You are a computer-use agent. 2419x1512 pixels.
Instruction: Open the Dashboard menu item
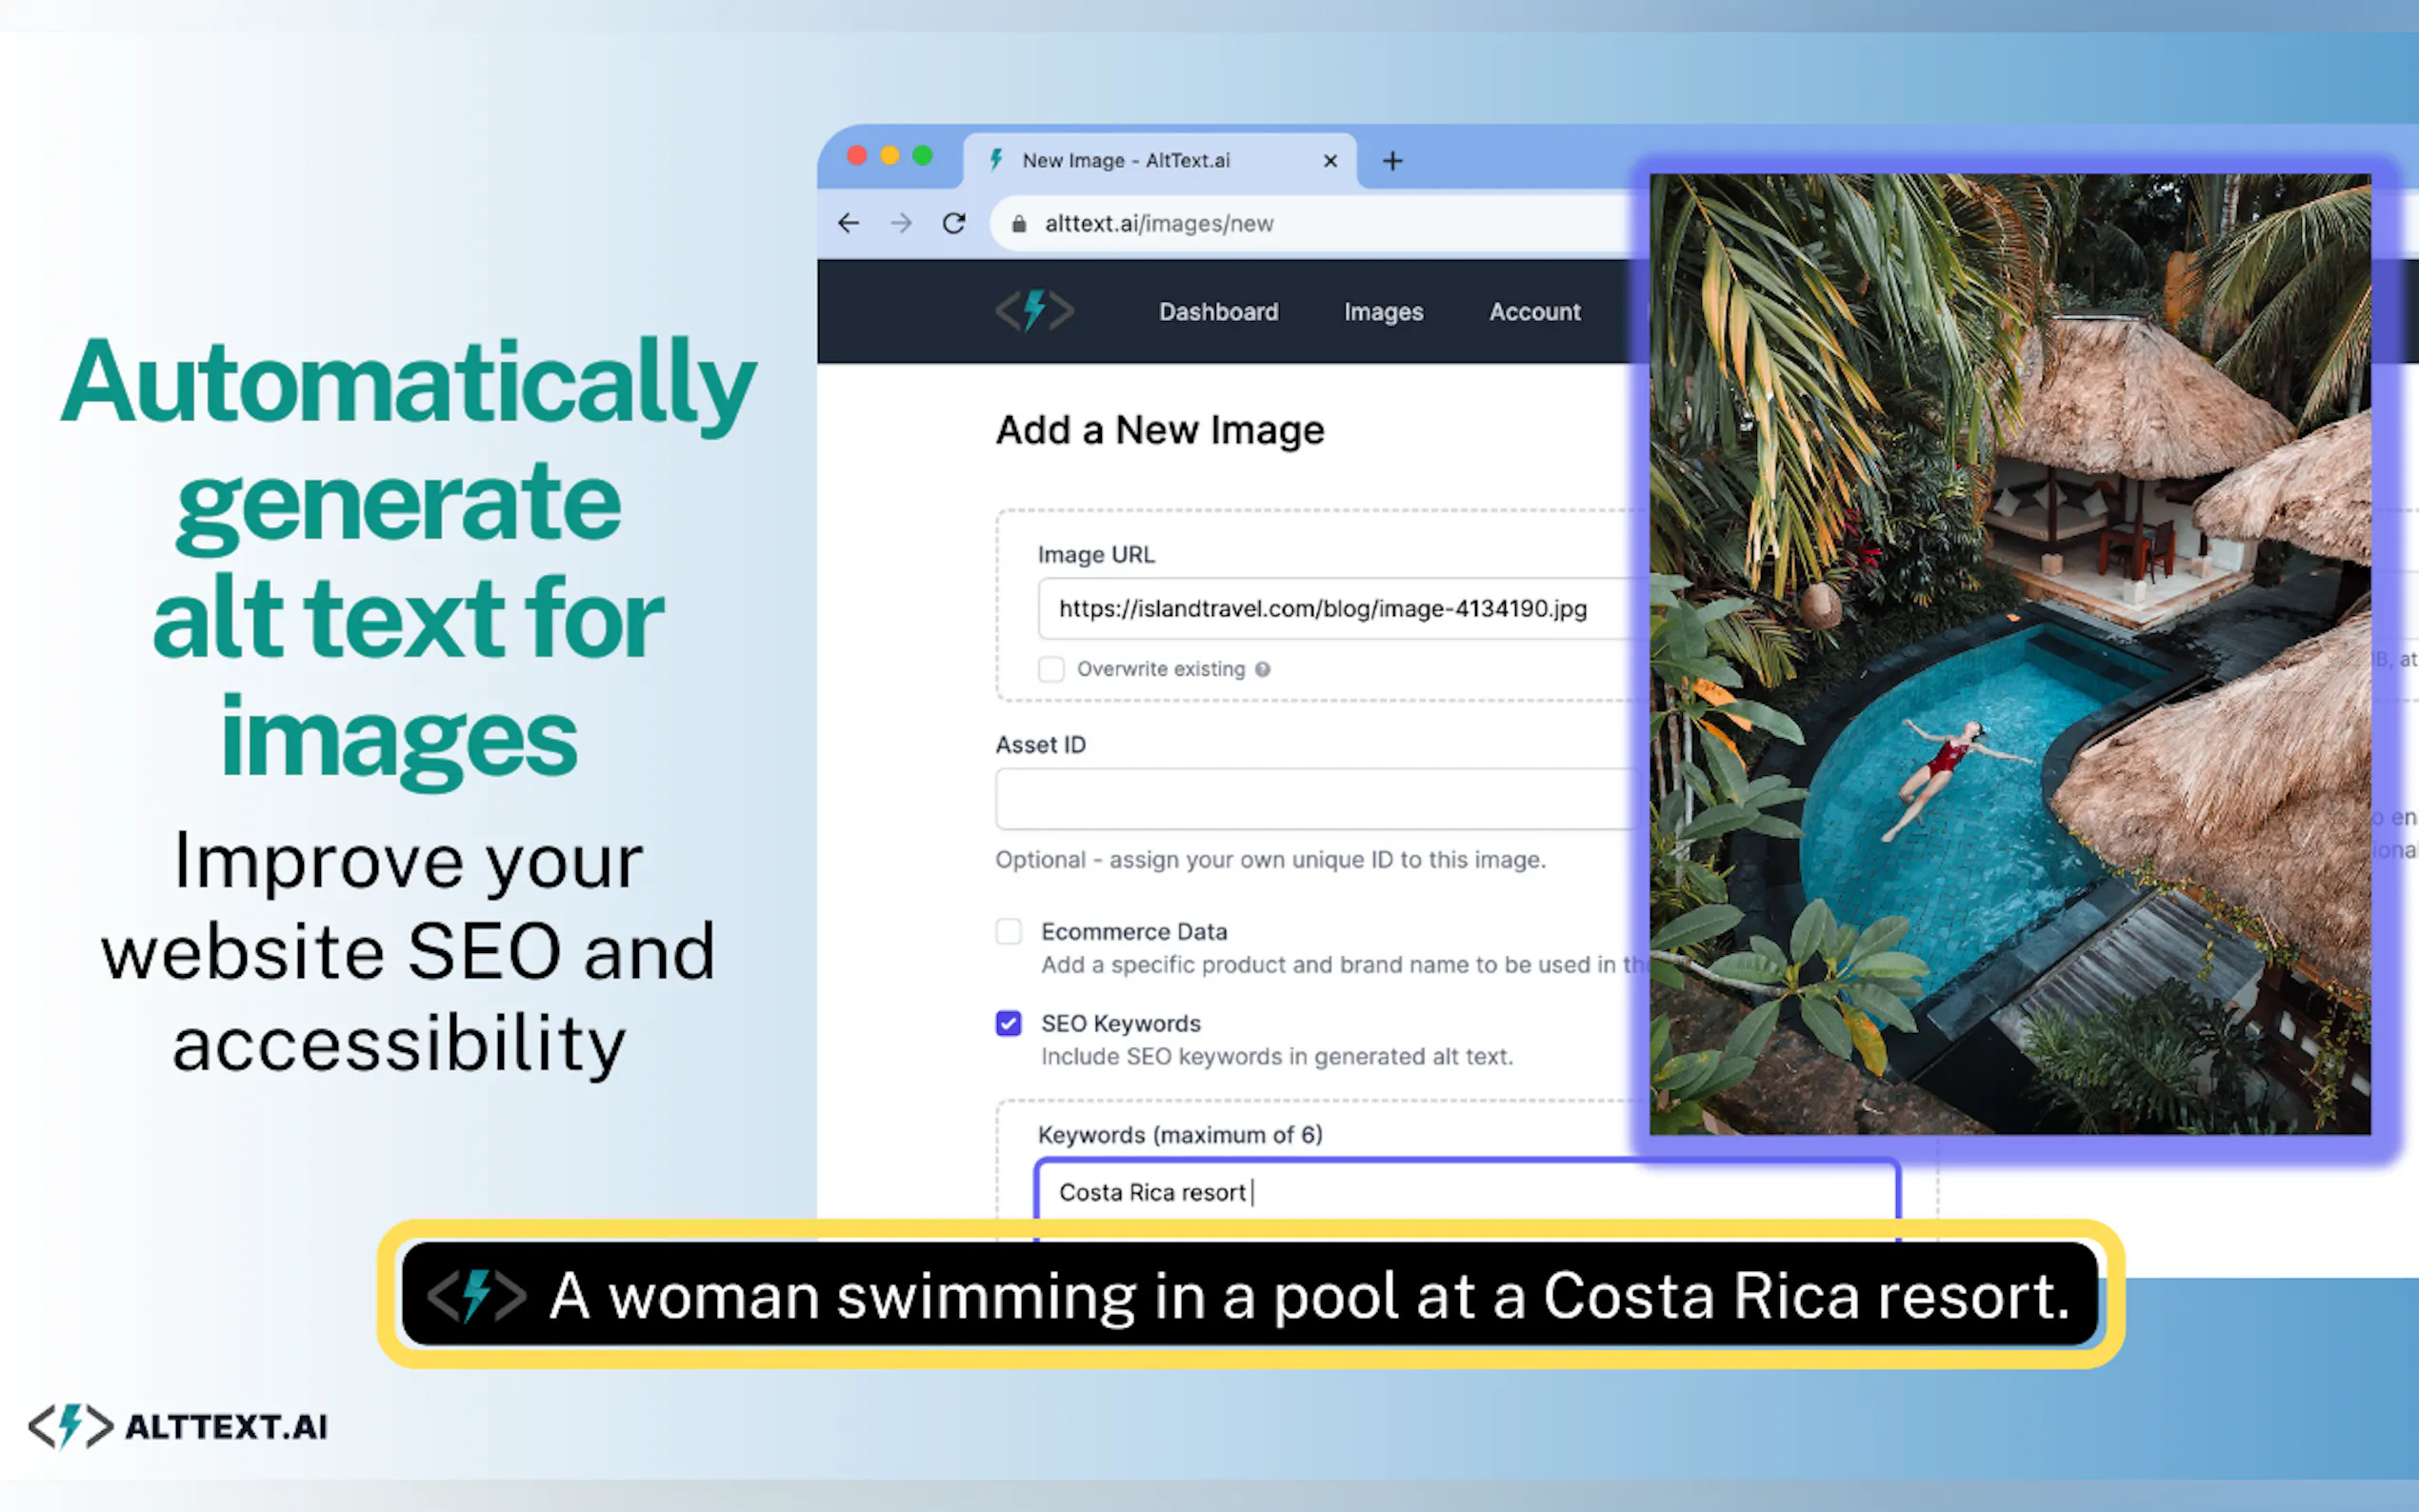coord(1218,312)
